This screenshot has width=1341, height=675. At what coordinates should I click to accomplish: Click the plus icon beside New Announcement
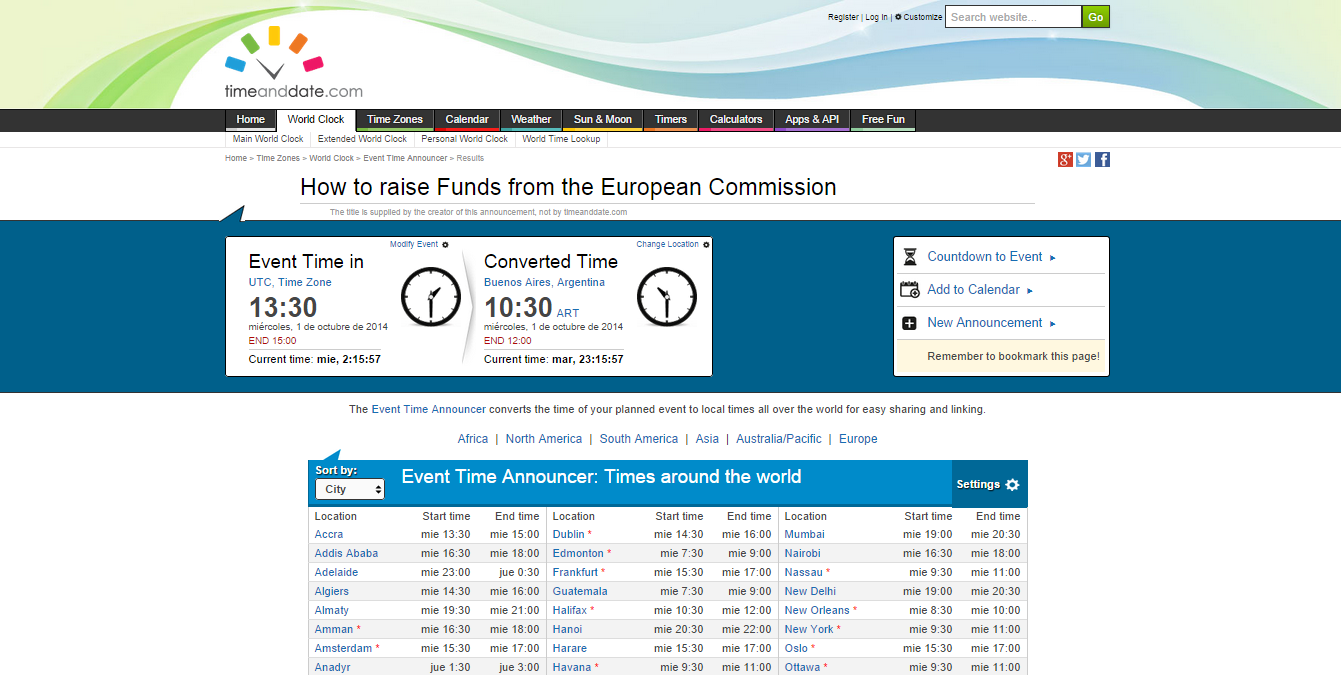tap(909, 323)
